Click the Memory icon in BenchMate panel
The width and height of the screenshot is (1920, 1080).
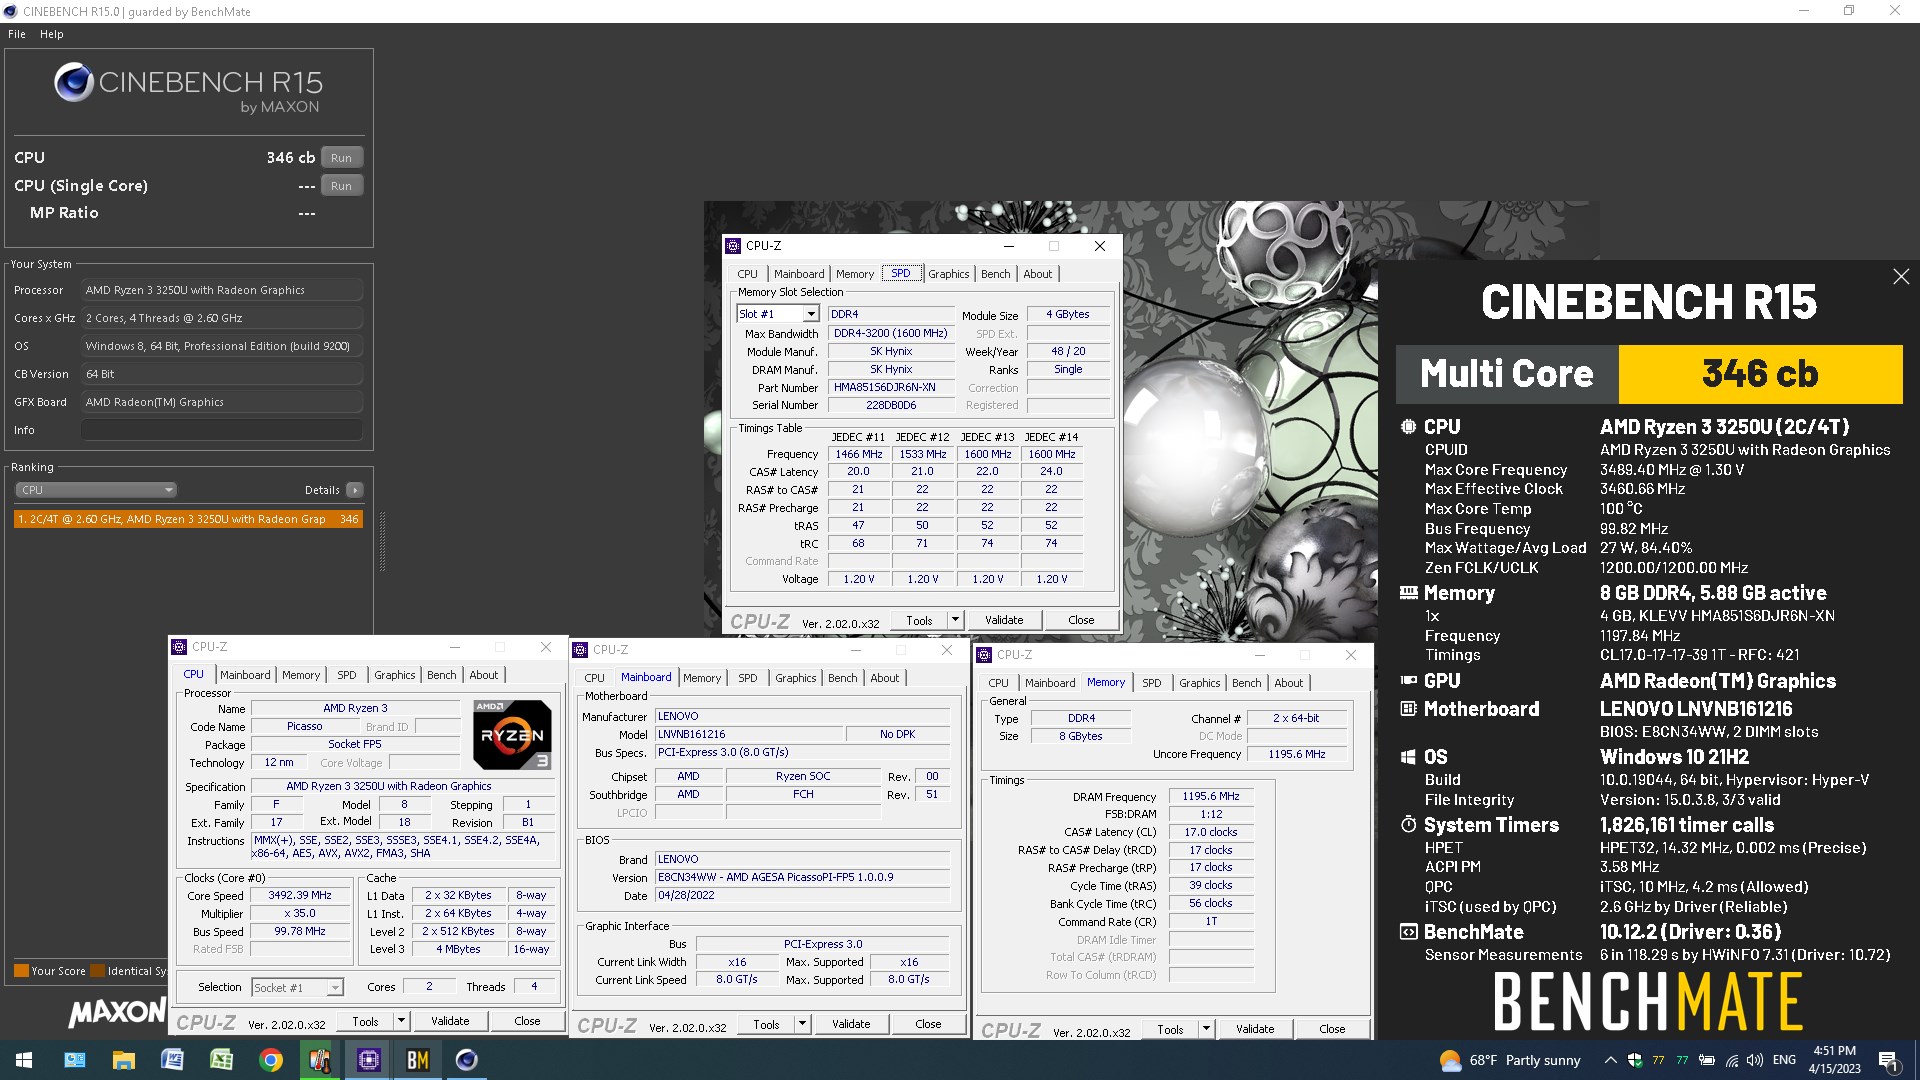click(x=1408, y=593)
